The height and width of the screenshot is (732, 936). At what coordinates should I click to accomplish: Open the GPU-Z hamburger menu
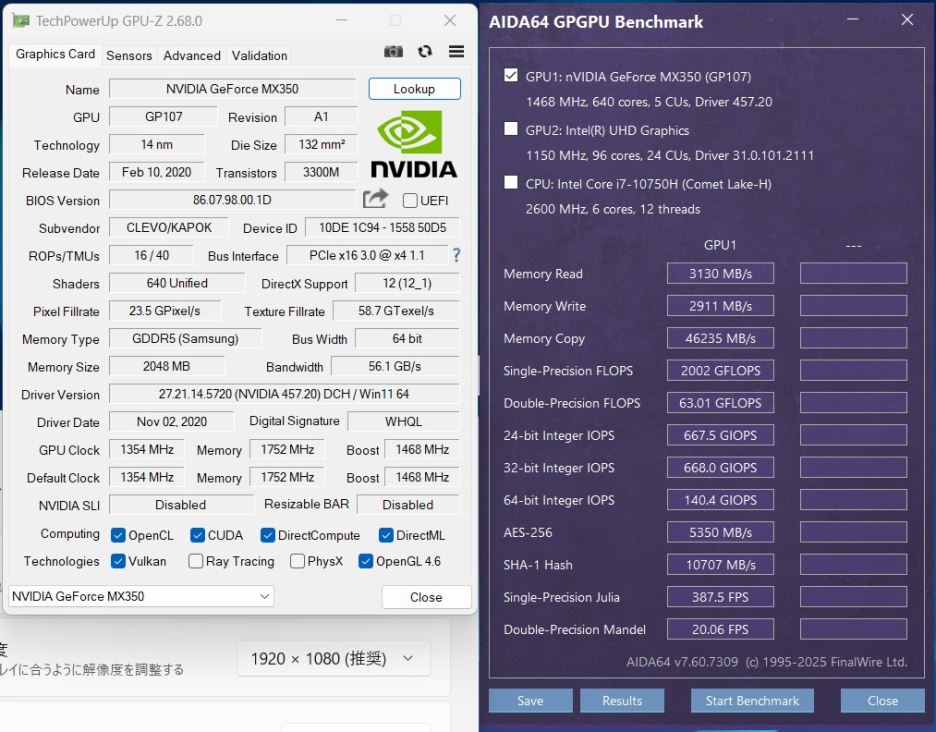(x=457, y=52)
